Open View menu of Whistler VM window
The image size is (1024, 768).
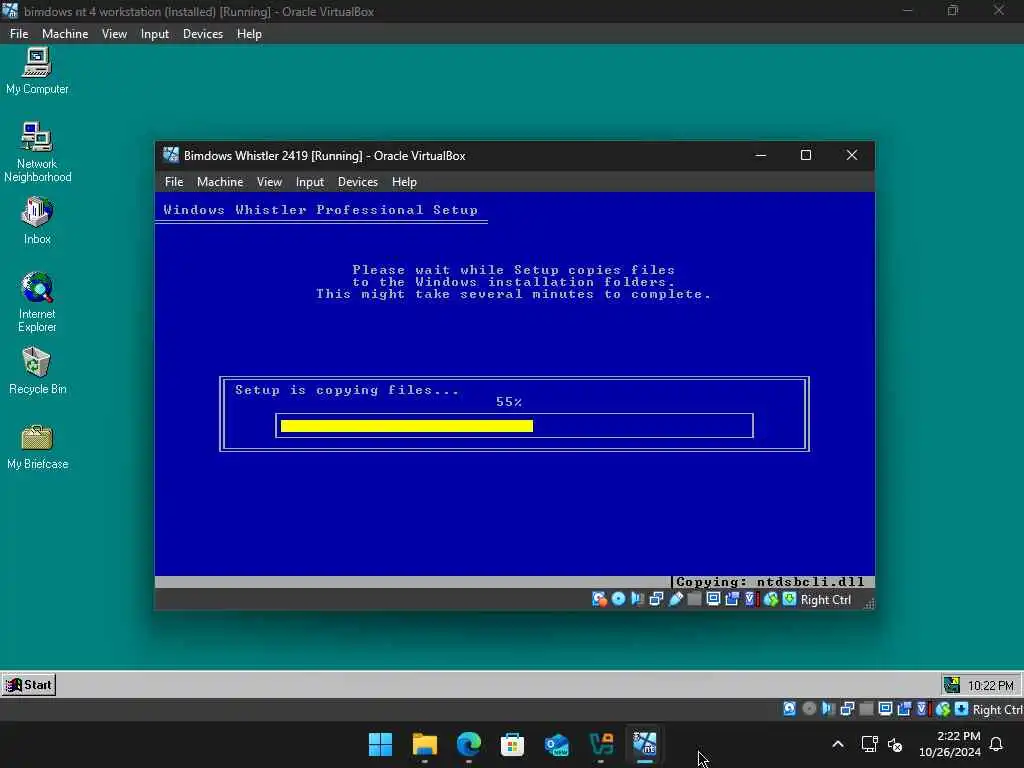[269, 182]
